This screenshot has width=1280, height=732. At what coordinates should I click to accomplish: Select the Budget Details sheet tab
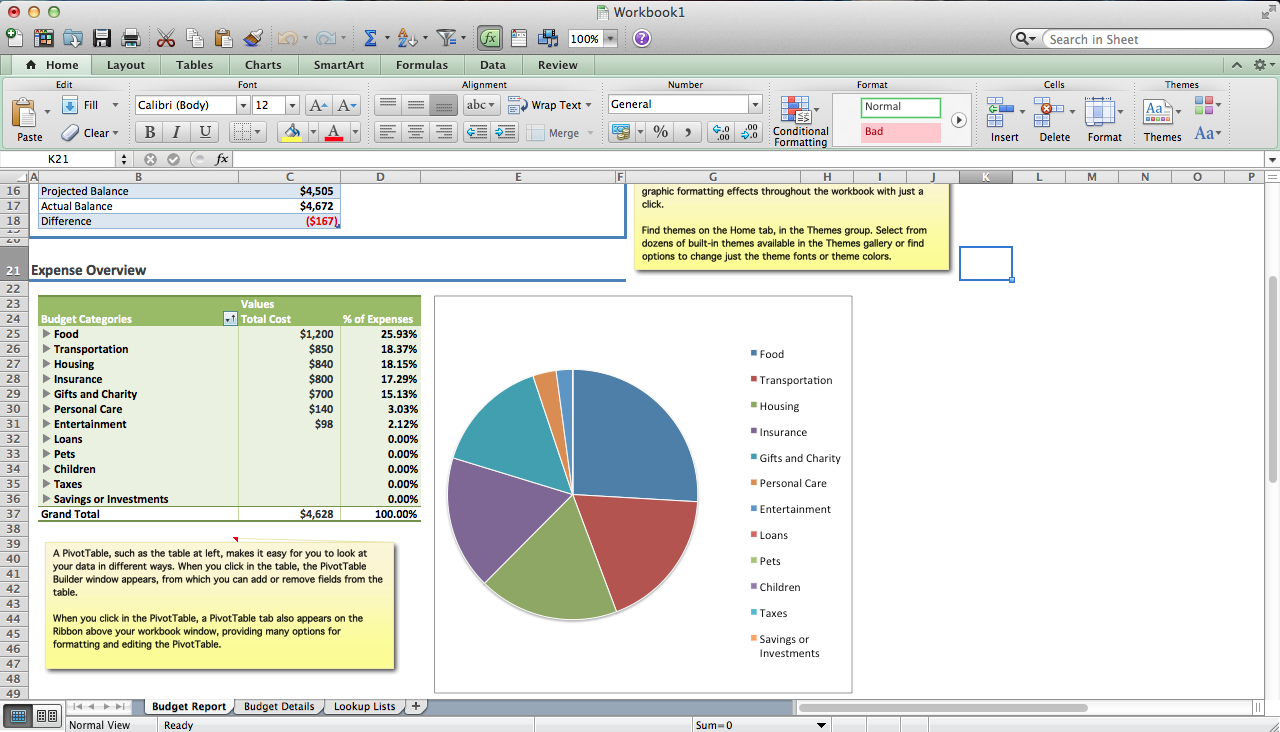click(279, 706)
